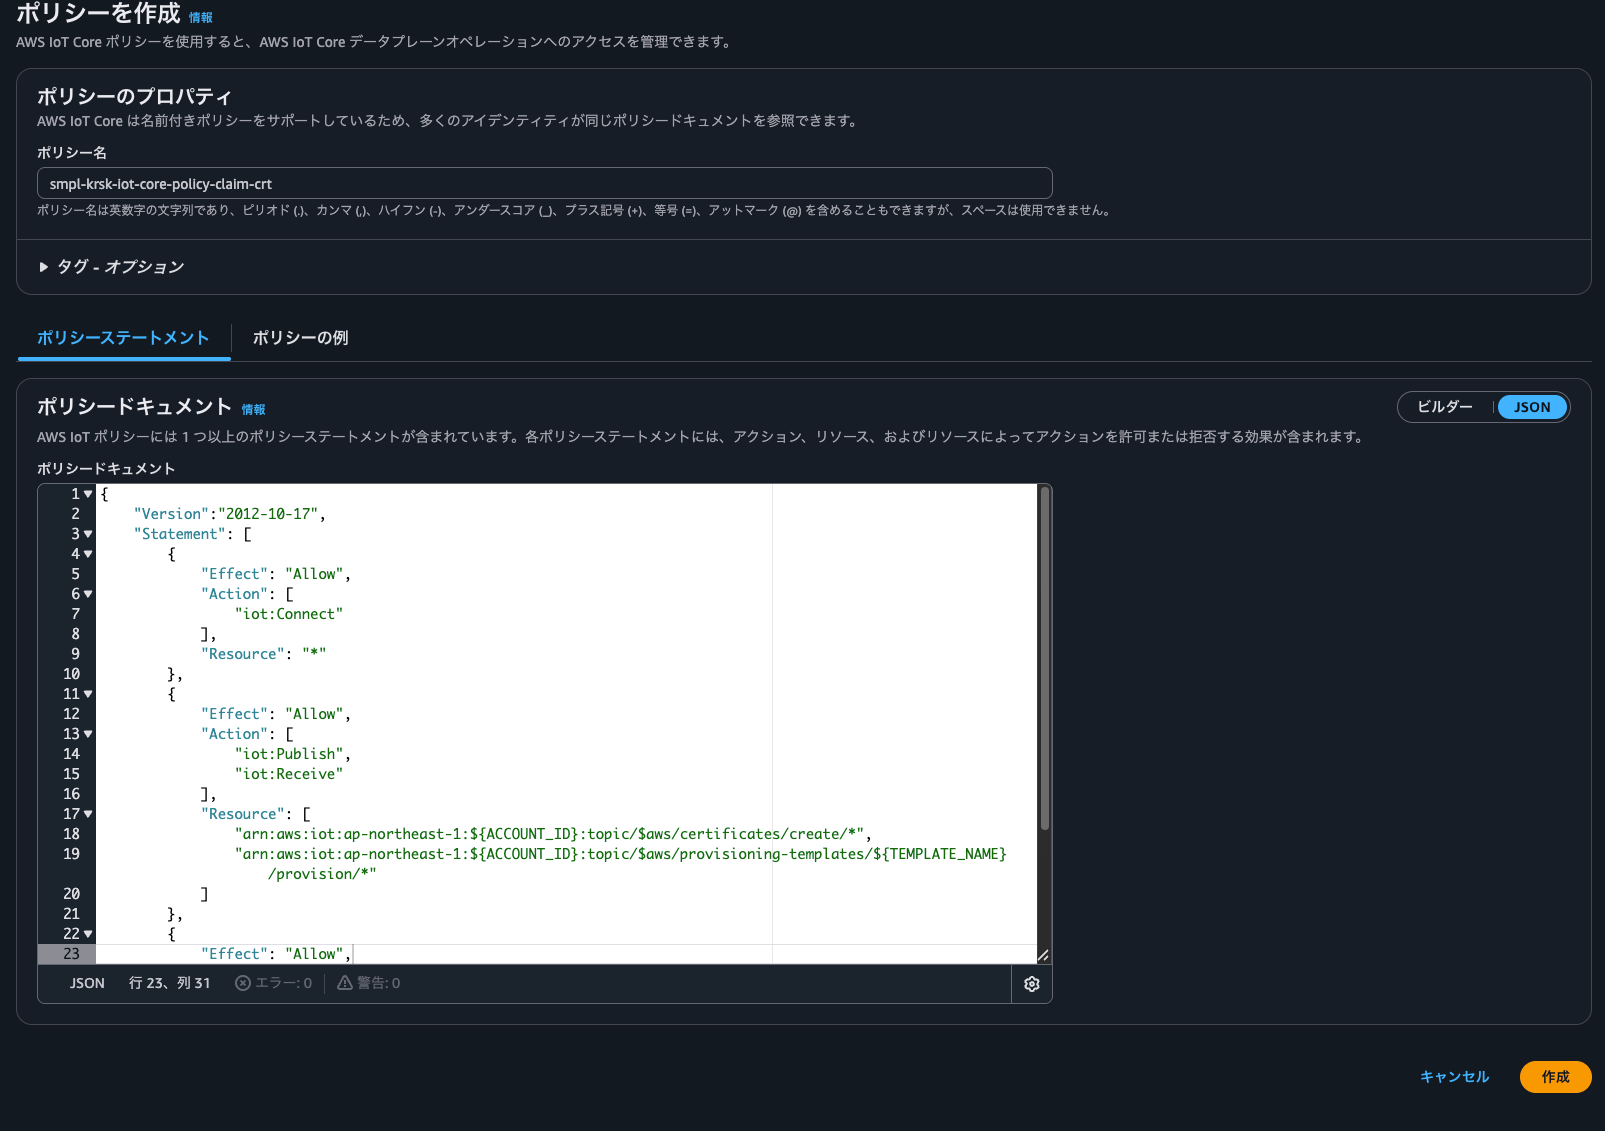Collapse the code fold at line 1
This screenshot has width=1605, height=1131.
pos(88,494)
